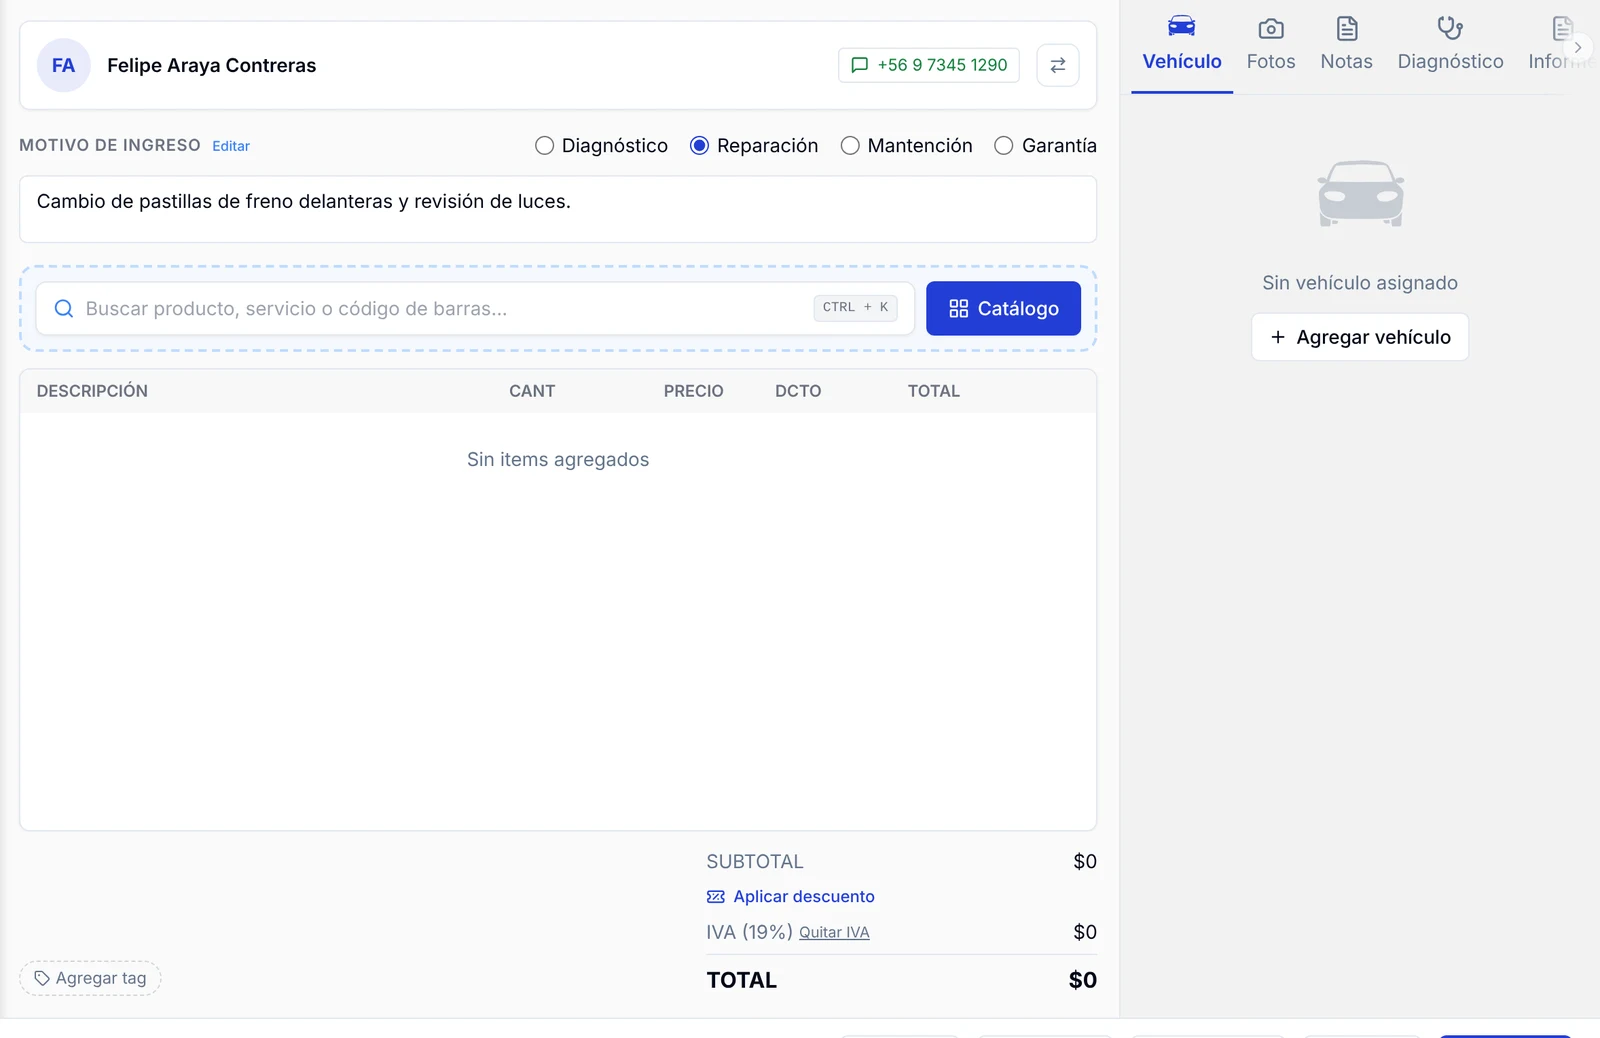Click the 'Sin items agregados' message

click(x=558, y=459)
